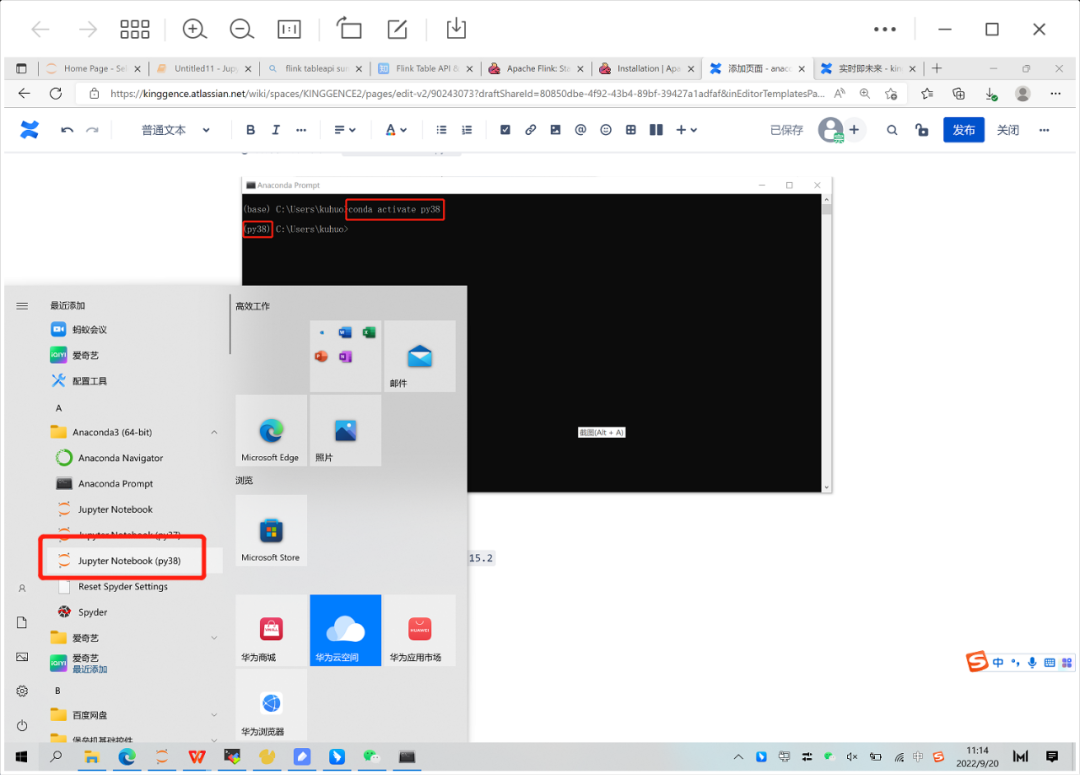This screenshot has height=775, width=1080.
Task: Insert a bulleted list
Action: click(x=442, y=130)
